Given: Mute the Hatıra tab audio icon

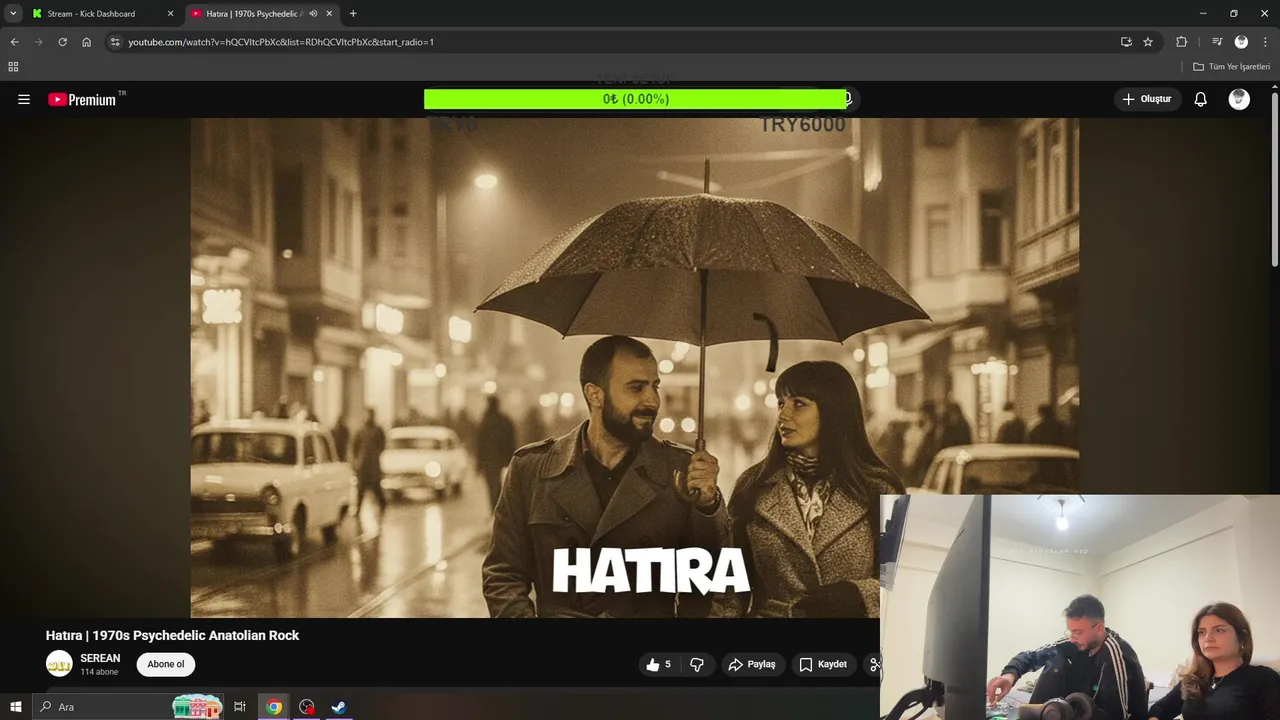Looking at the screenshot, I should click(x=312, y=14).
